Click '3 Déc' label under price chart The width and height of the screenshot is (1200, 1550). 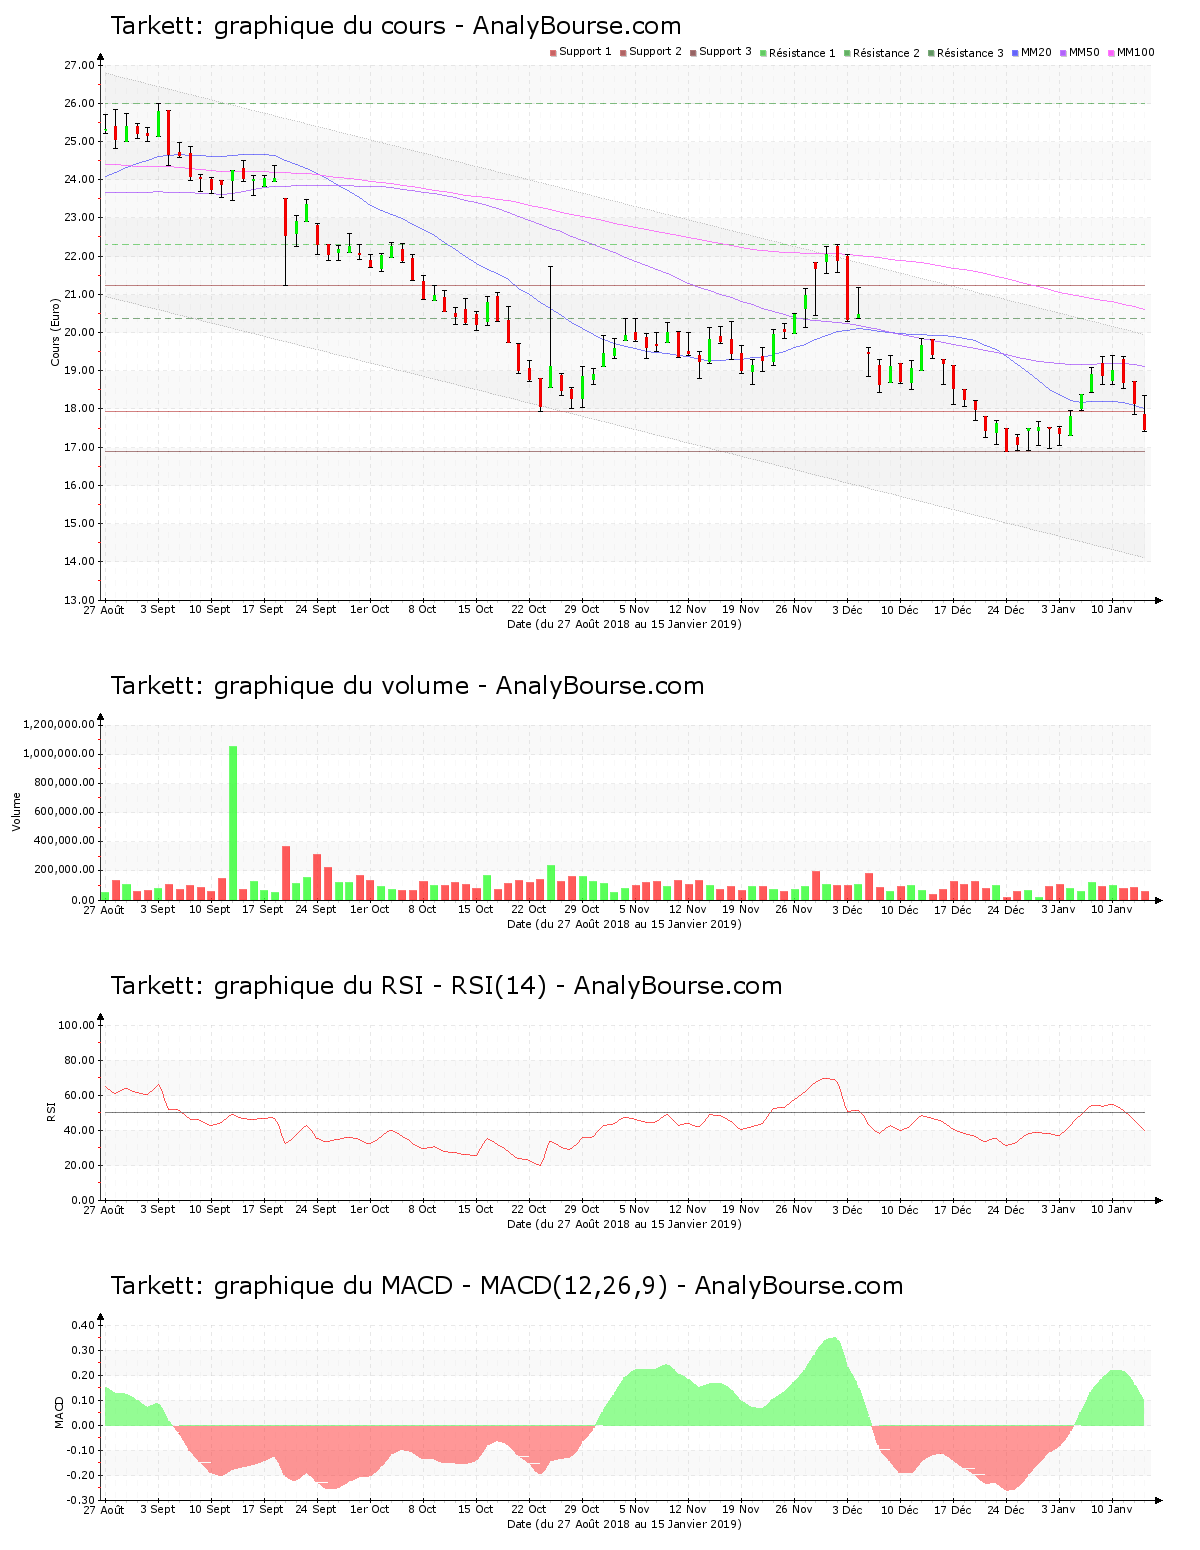tap(847, 609)
